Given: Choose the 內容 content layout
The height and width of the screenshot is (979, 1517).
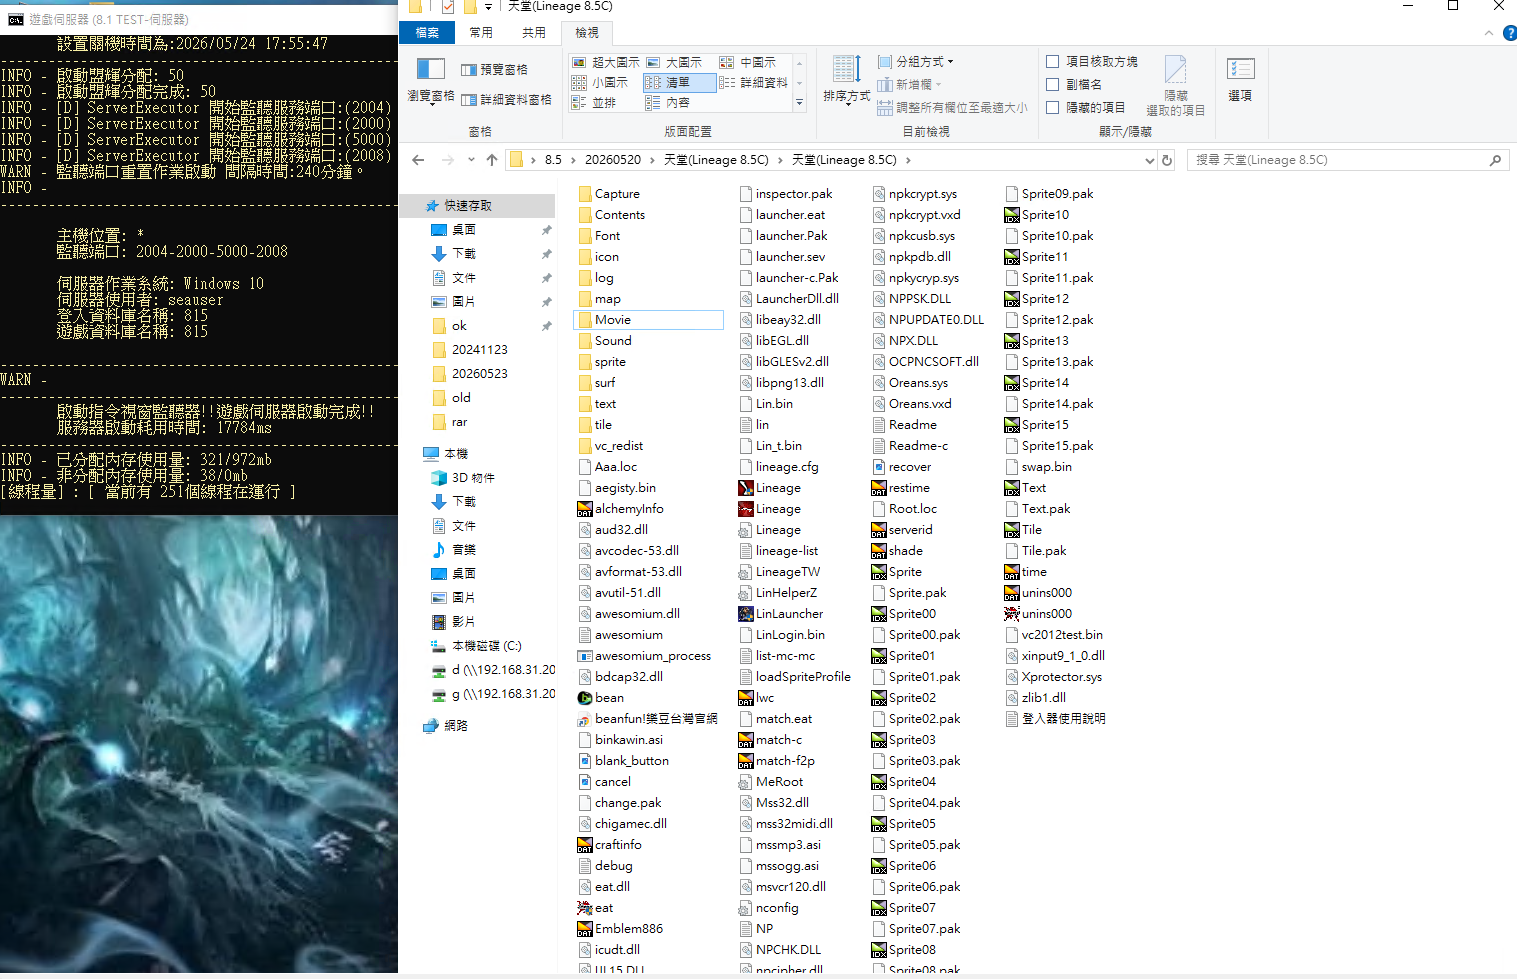Looking at the screenshot, I should pos(668,102).
